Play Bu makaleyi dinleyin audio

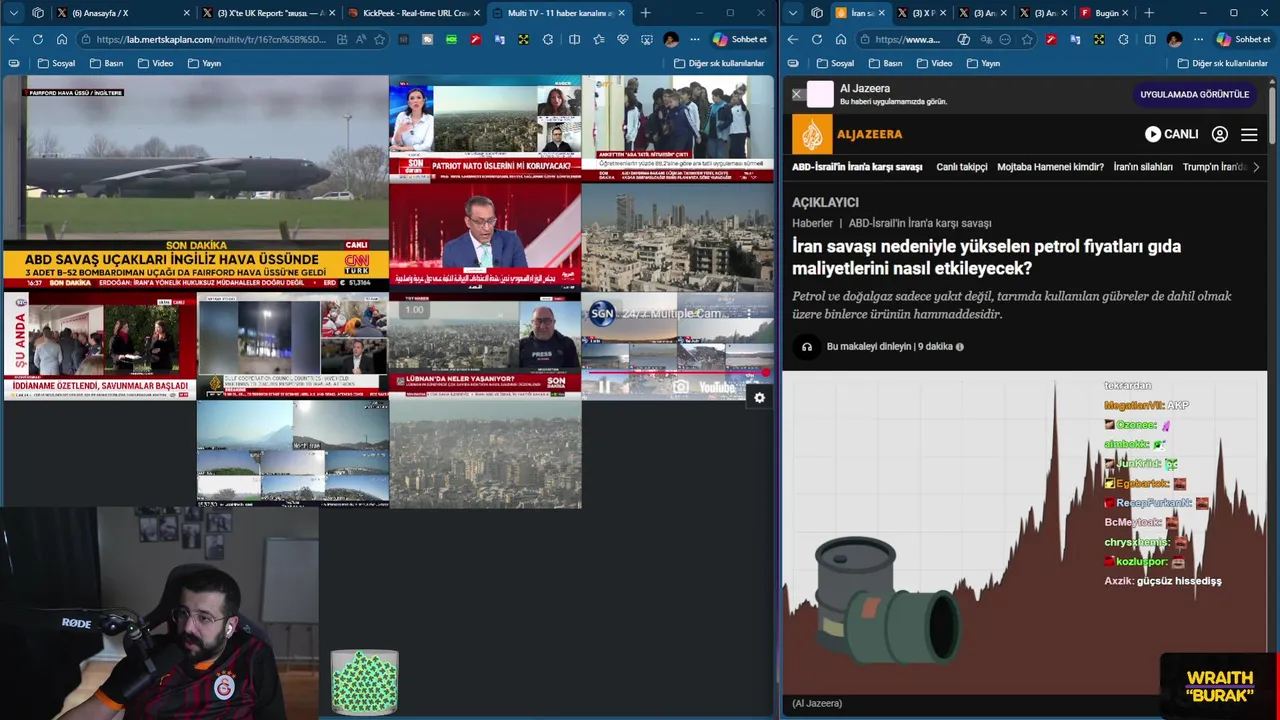(x=806, y=347)
